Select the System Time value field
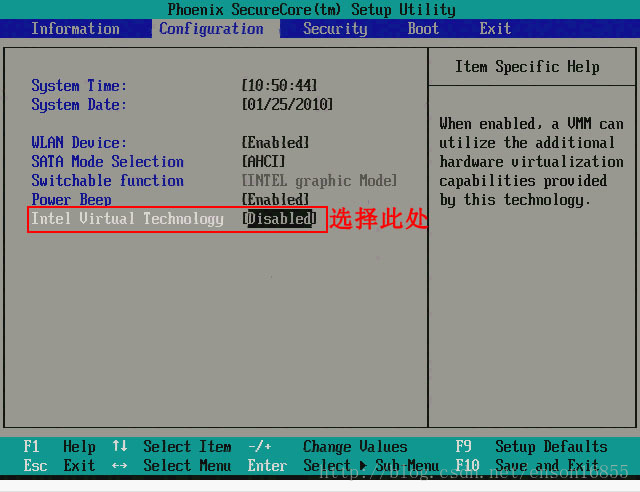This screenshot has width=640, height=492. coord(280,85)
